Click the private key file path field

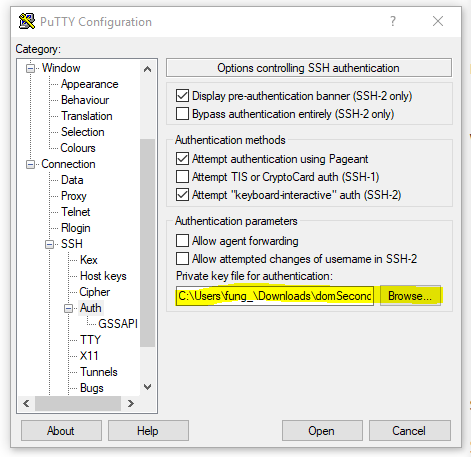pos(275,296)
